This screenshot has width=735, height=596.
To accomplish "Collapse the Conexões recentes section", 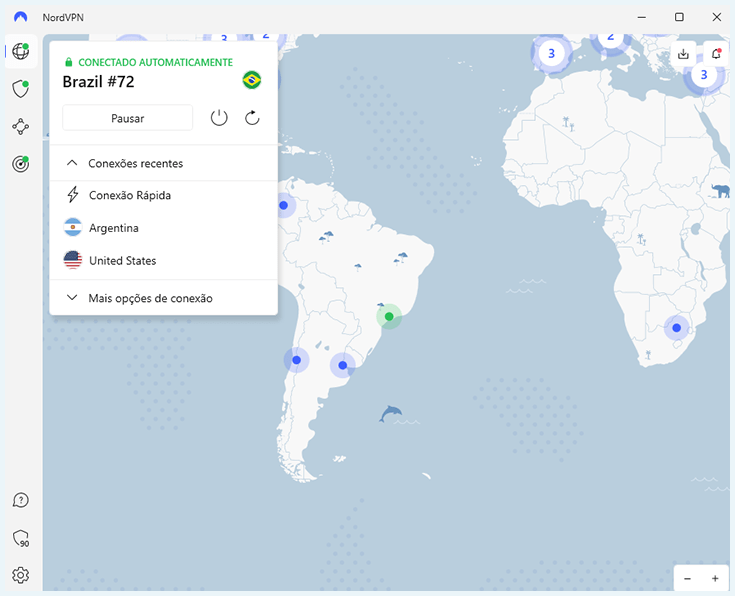I will pos(163,163).
